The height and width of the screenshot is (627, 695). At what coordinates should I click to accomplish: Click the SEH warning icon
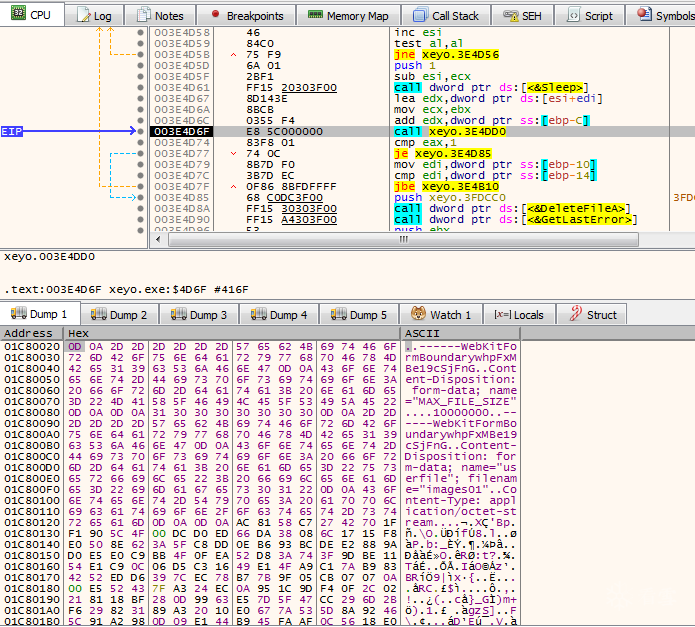pyautogui.click(x=511, y=16)
